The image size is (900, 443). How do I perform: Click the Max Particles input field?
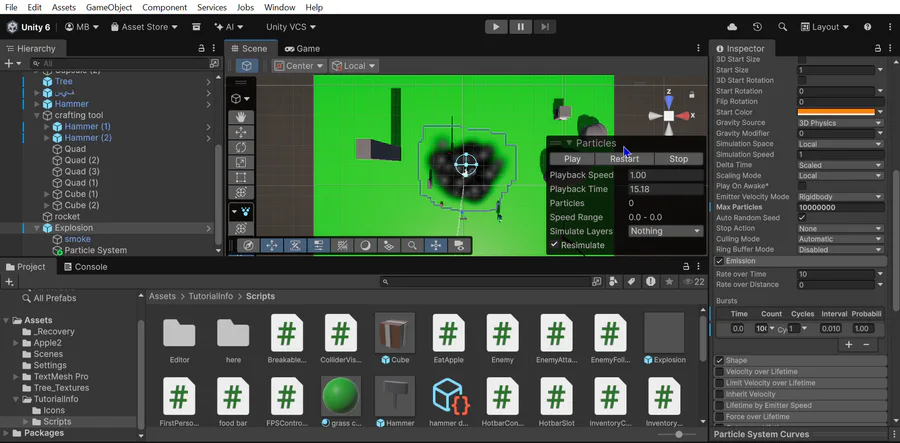point(840,207)
